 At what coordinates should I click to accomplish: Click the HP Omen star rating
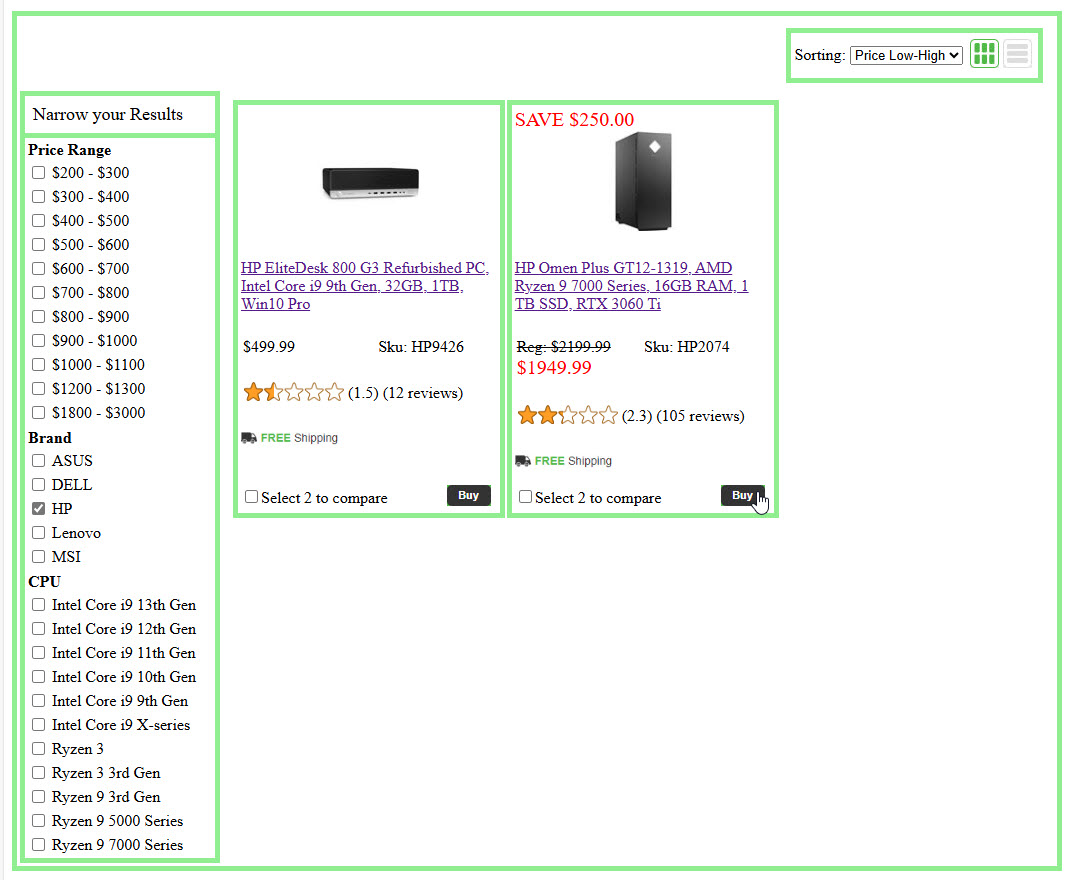pyautogui.click(x=567, y=416)
